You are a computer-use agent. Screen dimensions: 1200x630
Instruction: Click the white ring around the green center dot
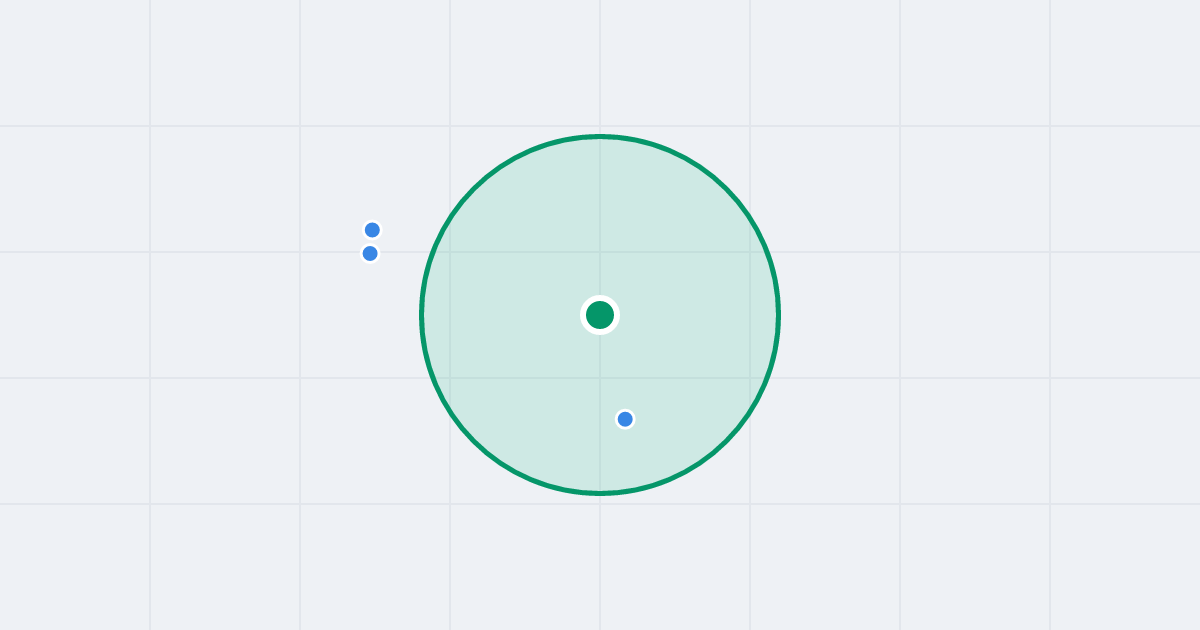(600, 298)
